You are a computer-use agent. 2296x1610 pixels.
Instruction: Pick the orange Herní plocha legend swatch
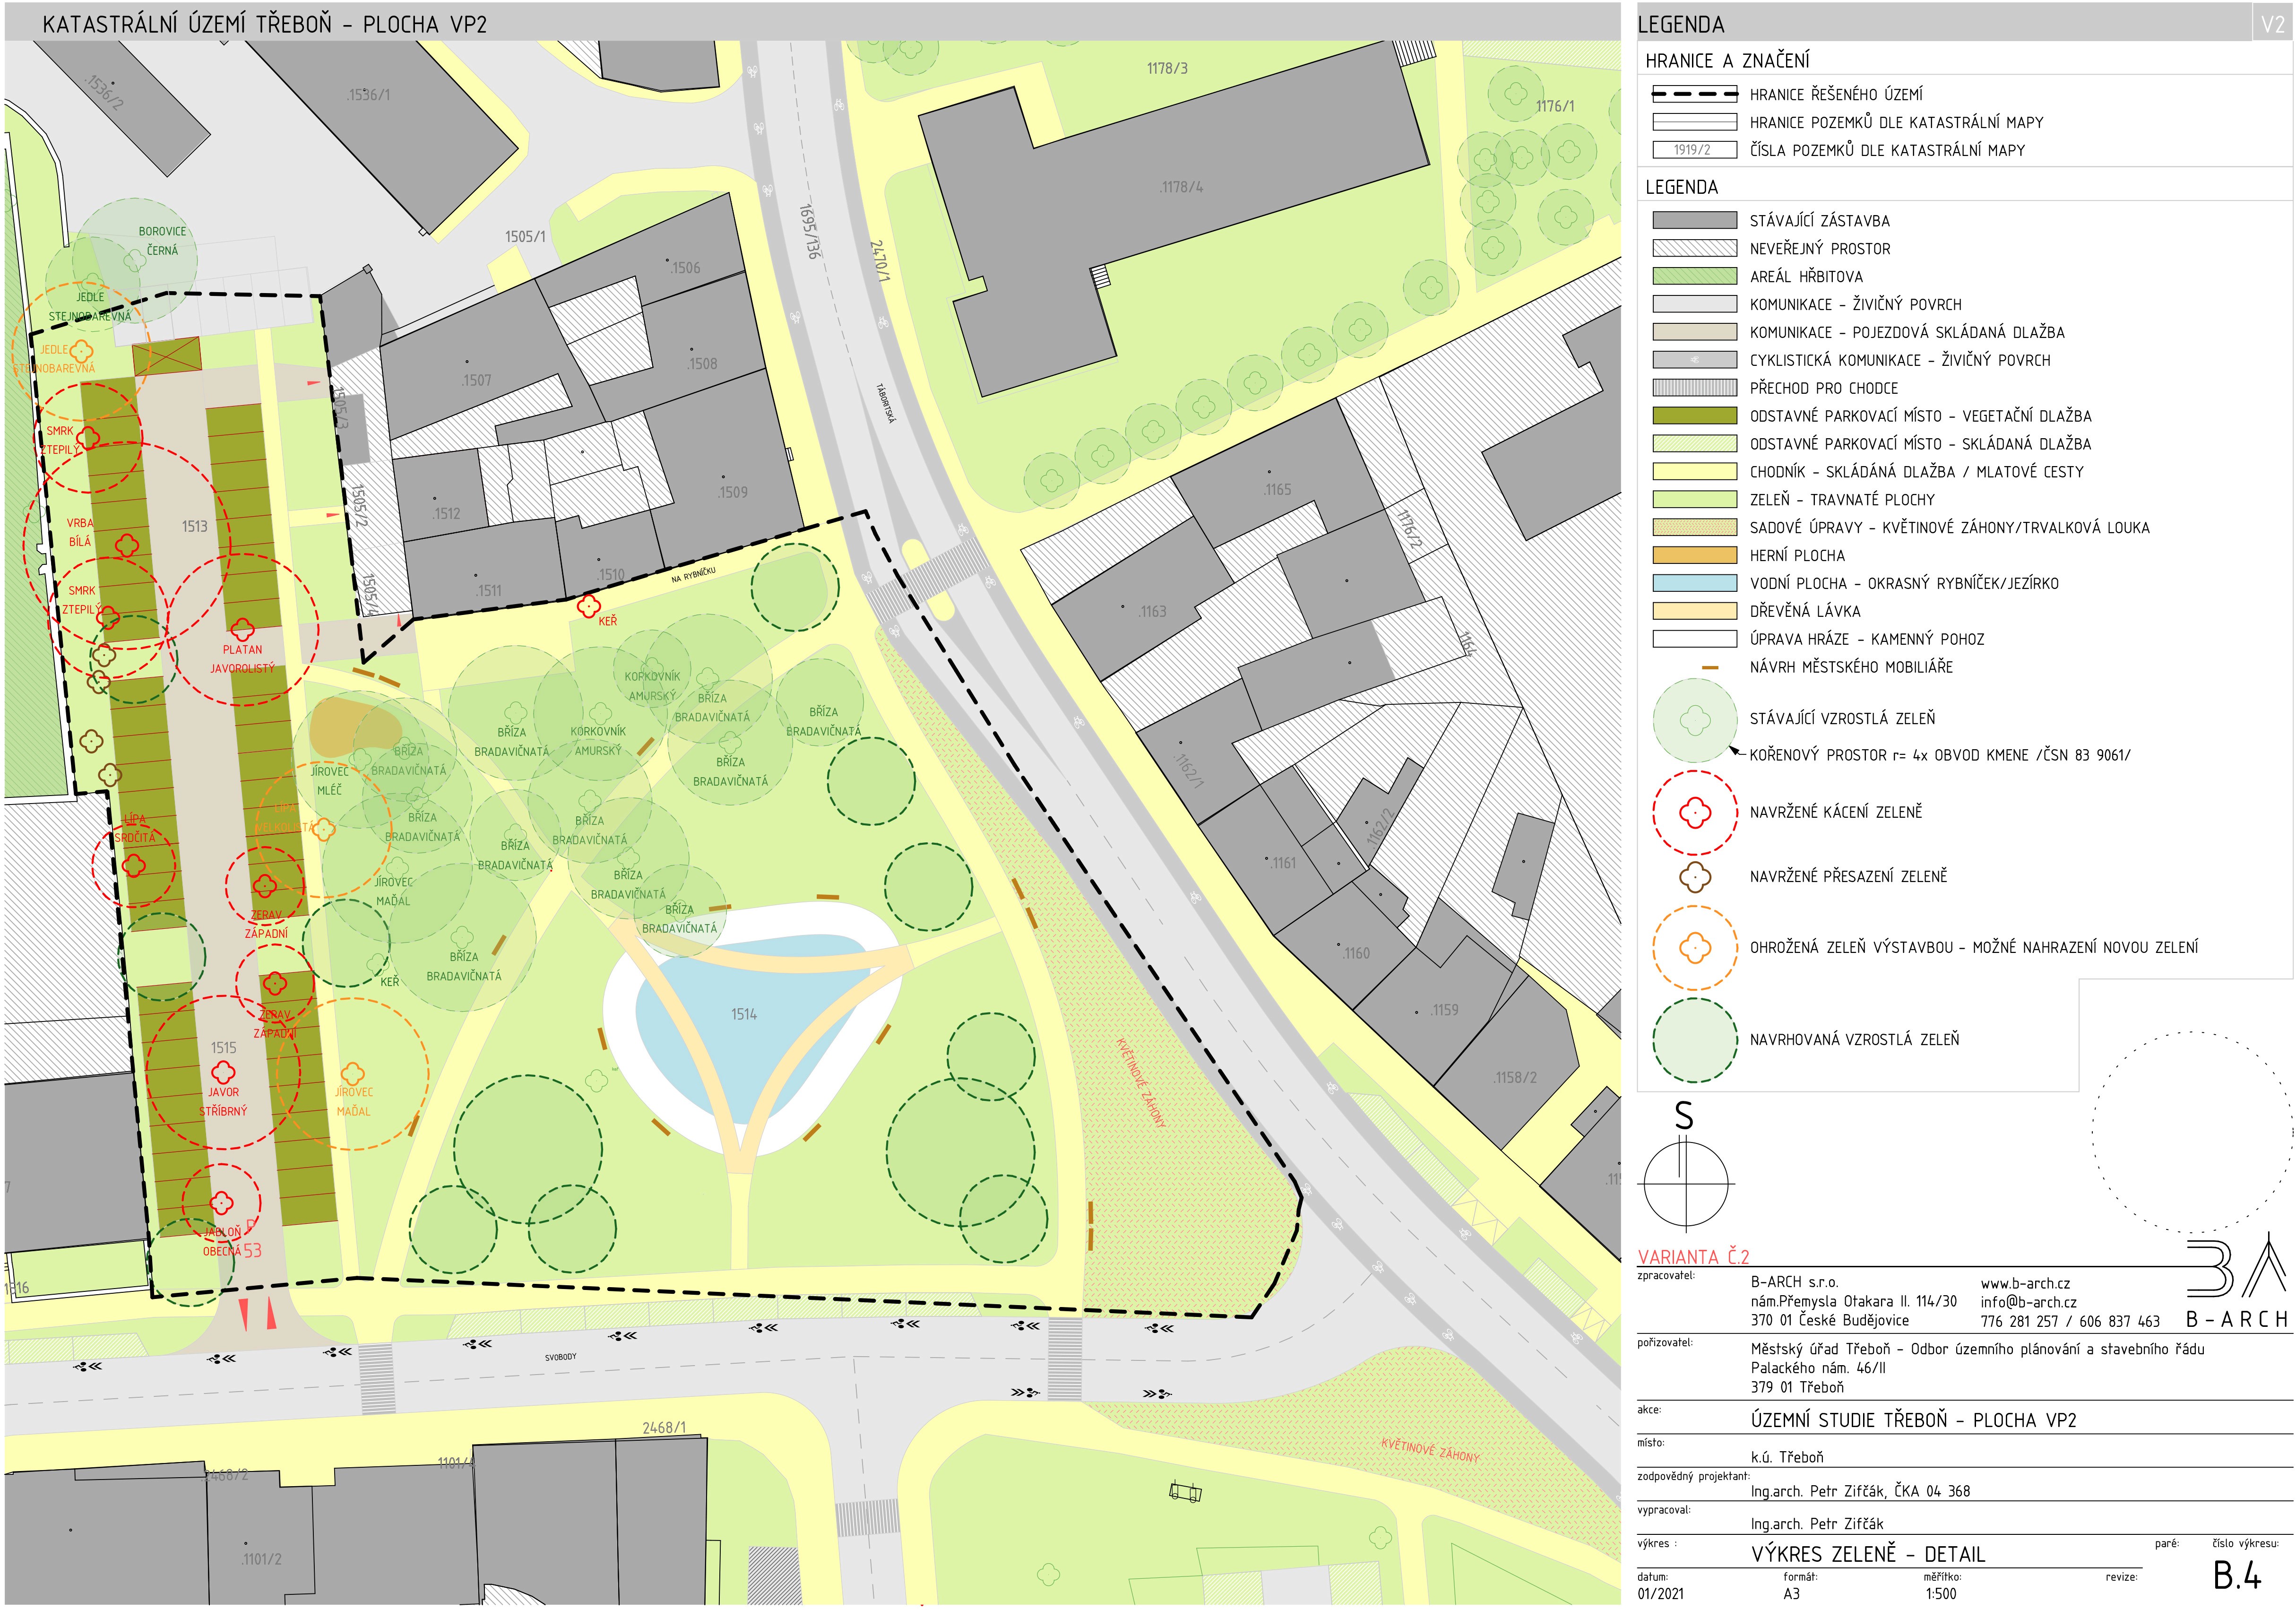click(x=1694, y=555)
